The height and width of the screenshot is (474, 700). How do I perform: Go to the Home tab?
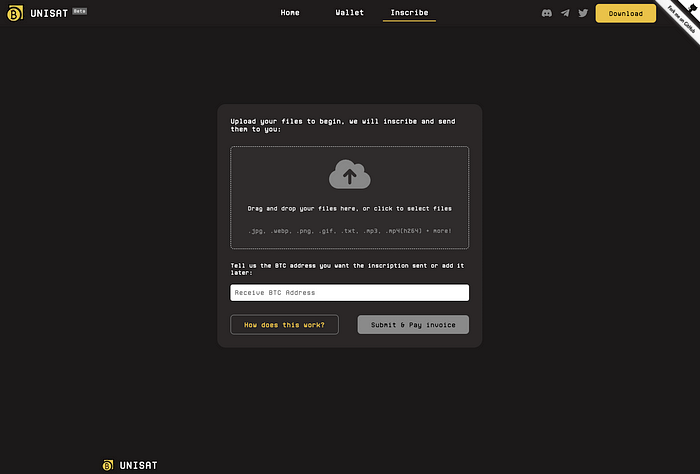click(290, 13)
